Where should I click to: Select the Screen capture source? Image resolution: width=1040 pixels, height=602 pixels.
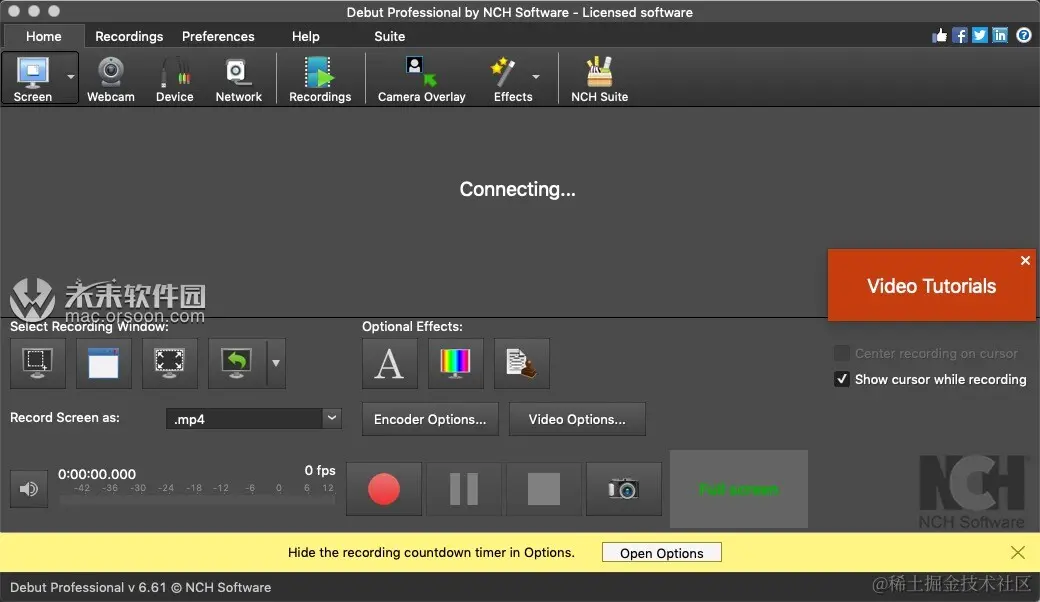pos(32,79)
